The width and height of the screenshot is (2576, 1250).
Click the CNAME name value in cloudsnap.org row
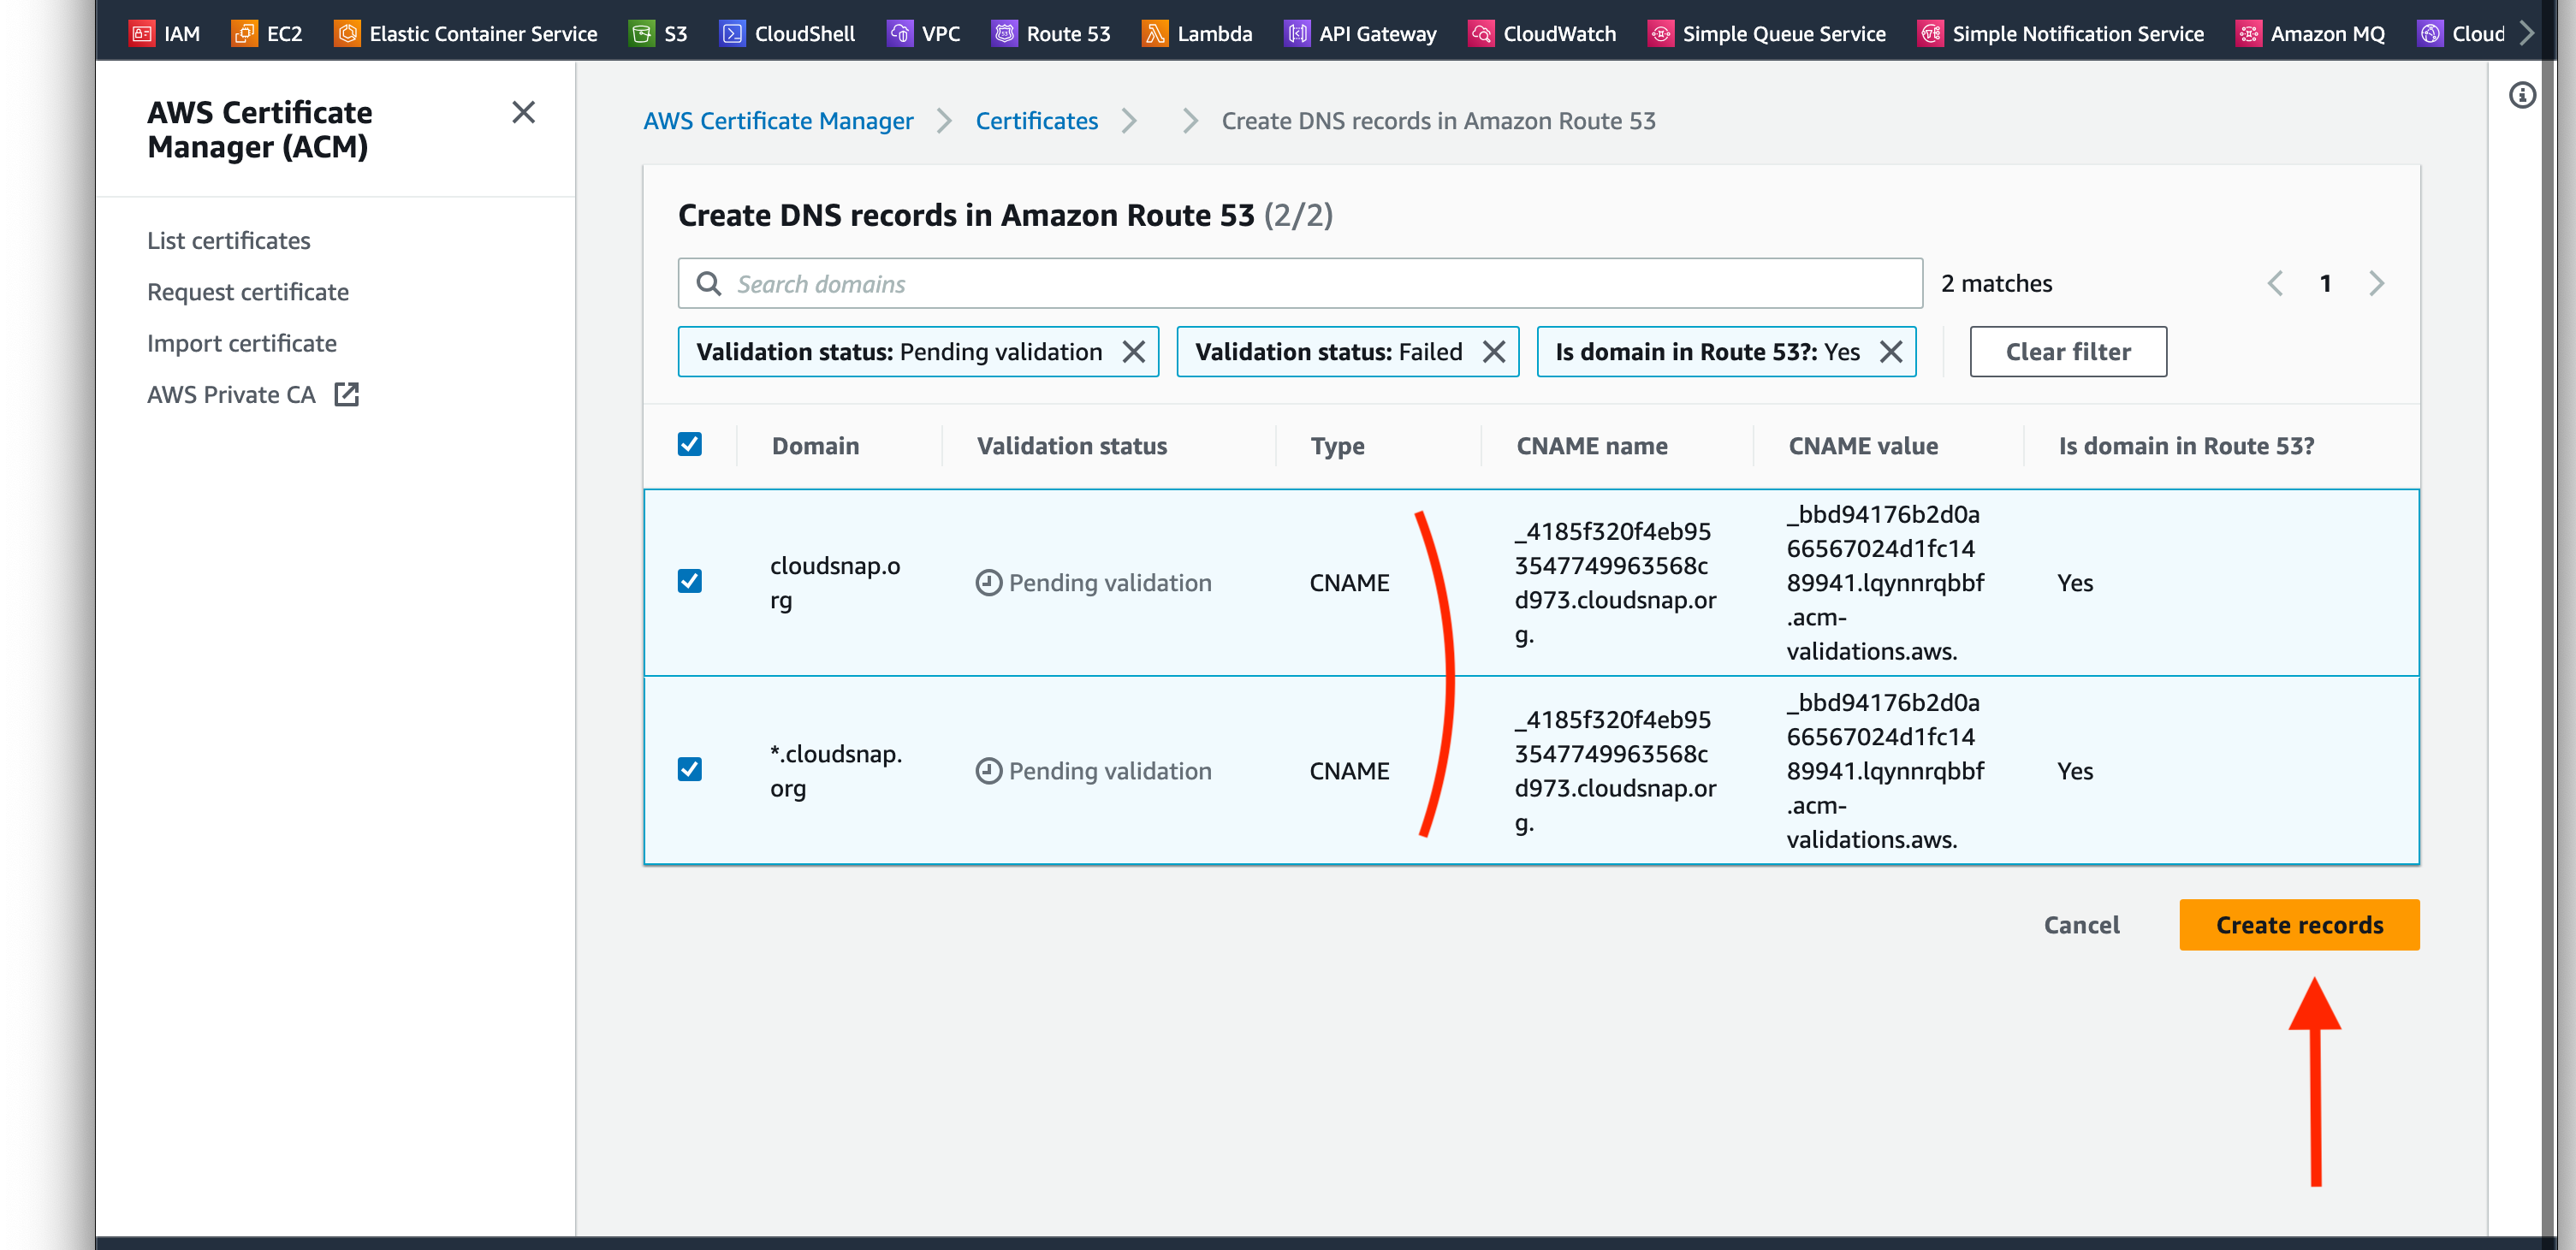pos(1615,583)
